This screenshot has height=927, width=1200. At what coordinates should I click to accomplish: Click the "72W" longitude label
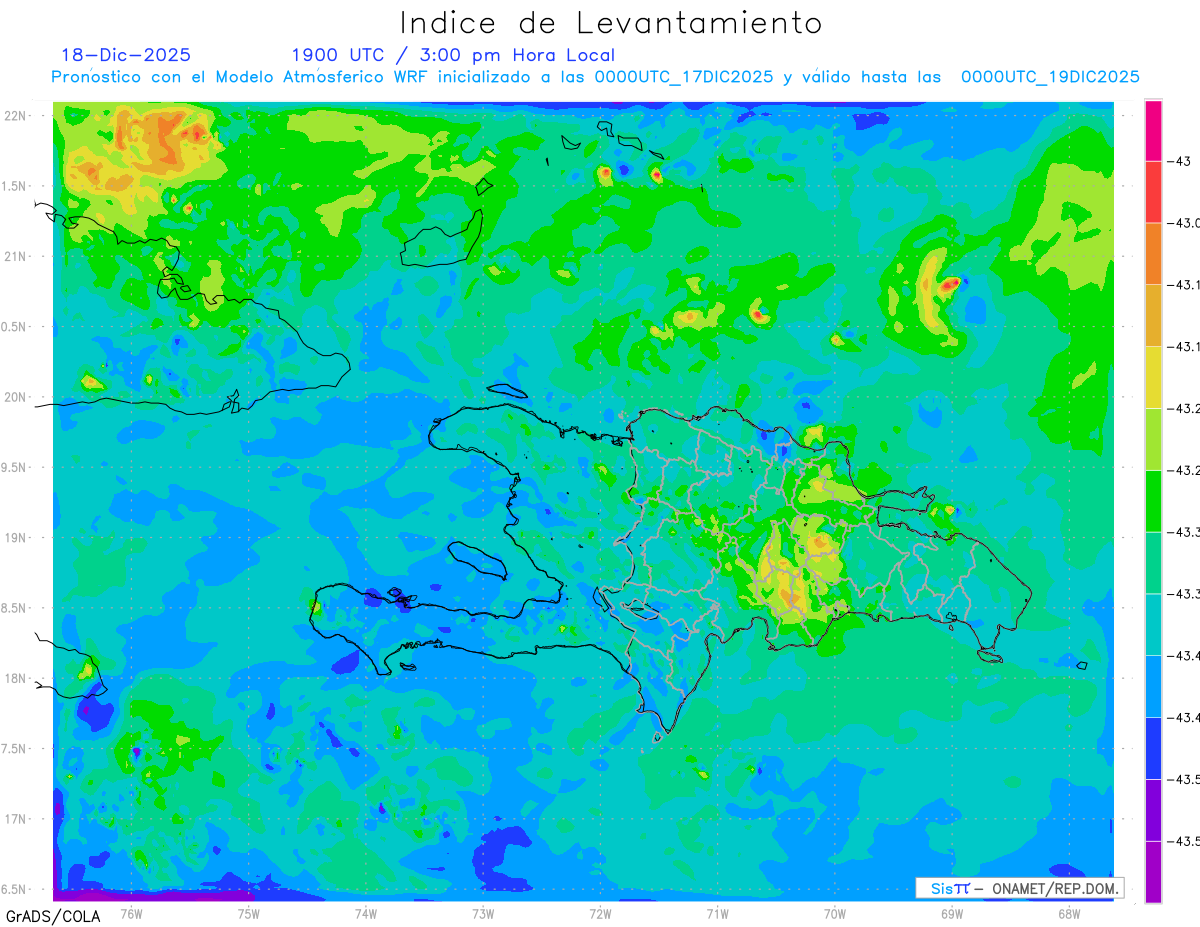point(600,913)
